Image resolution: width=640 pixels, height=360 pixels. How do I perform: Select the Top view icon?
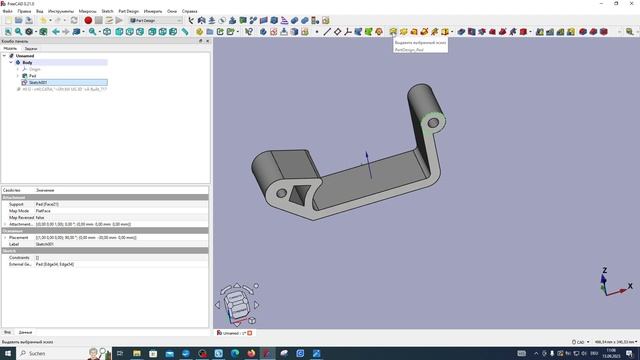129,31
